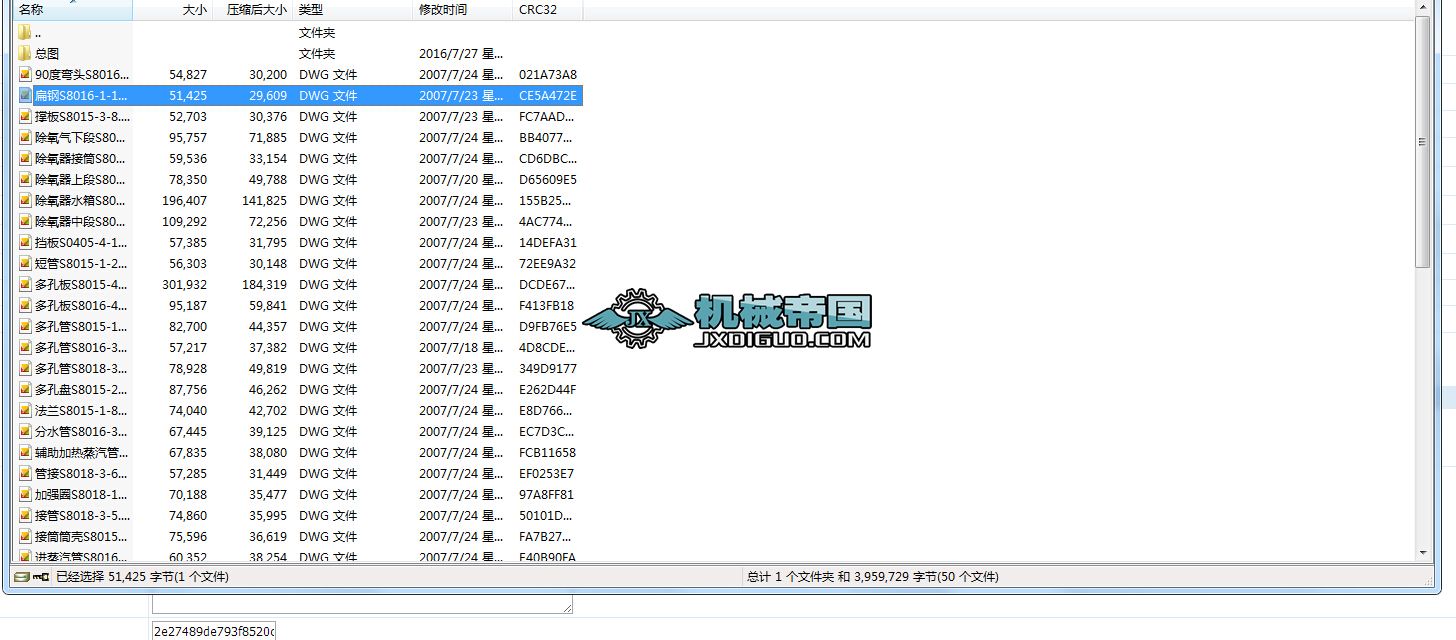Sort by the CRC32 column header
Image resolution: width=1456 pixels, height=640 pixels.
coord(548,10)
